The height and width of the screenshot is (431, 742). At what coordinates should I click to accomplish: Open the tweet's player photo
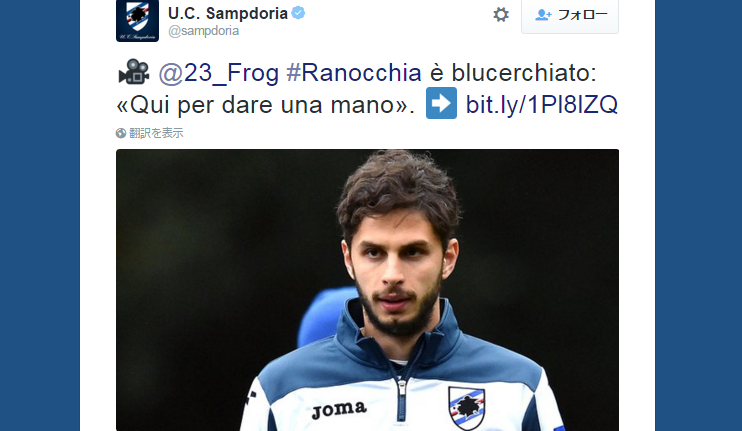point(367,290)
